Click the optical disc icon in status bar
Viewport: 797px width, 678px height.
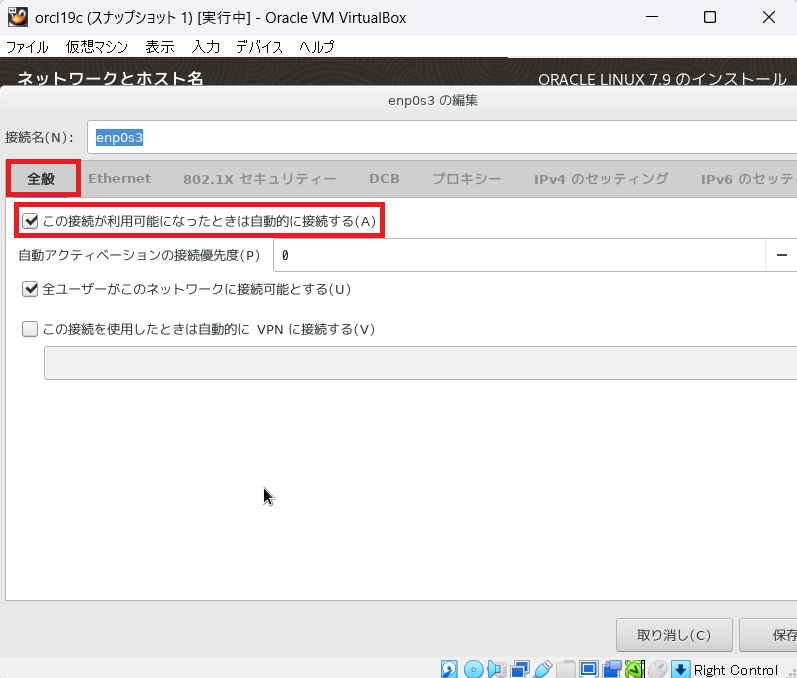pos(474,669)
